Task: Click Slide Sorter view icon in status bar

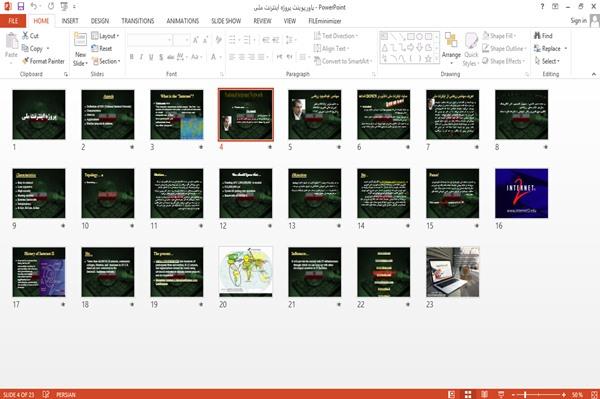Action: coord(468,394)
